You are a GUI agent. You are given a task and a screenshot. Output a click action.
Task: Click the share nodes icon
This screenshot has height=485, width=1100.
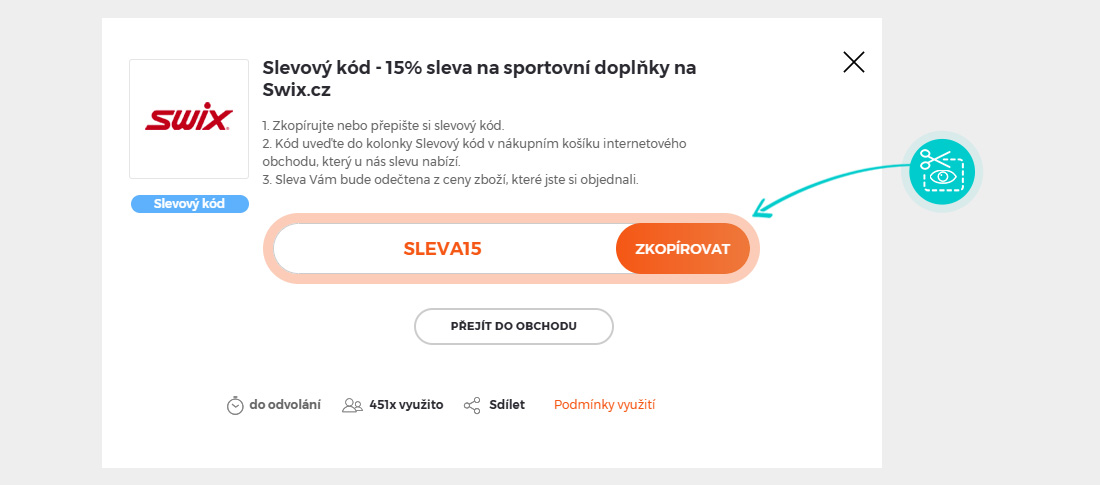[x=473, y=405]
